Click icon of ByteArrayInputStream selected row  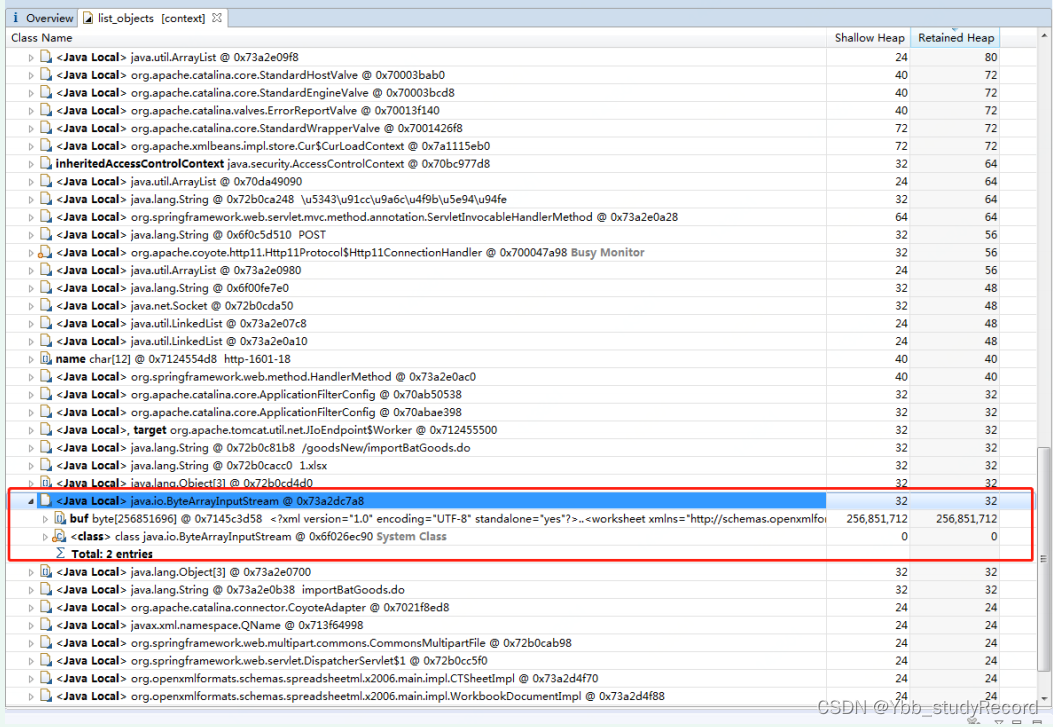pyautogui.click(x=46, y=501)
